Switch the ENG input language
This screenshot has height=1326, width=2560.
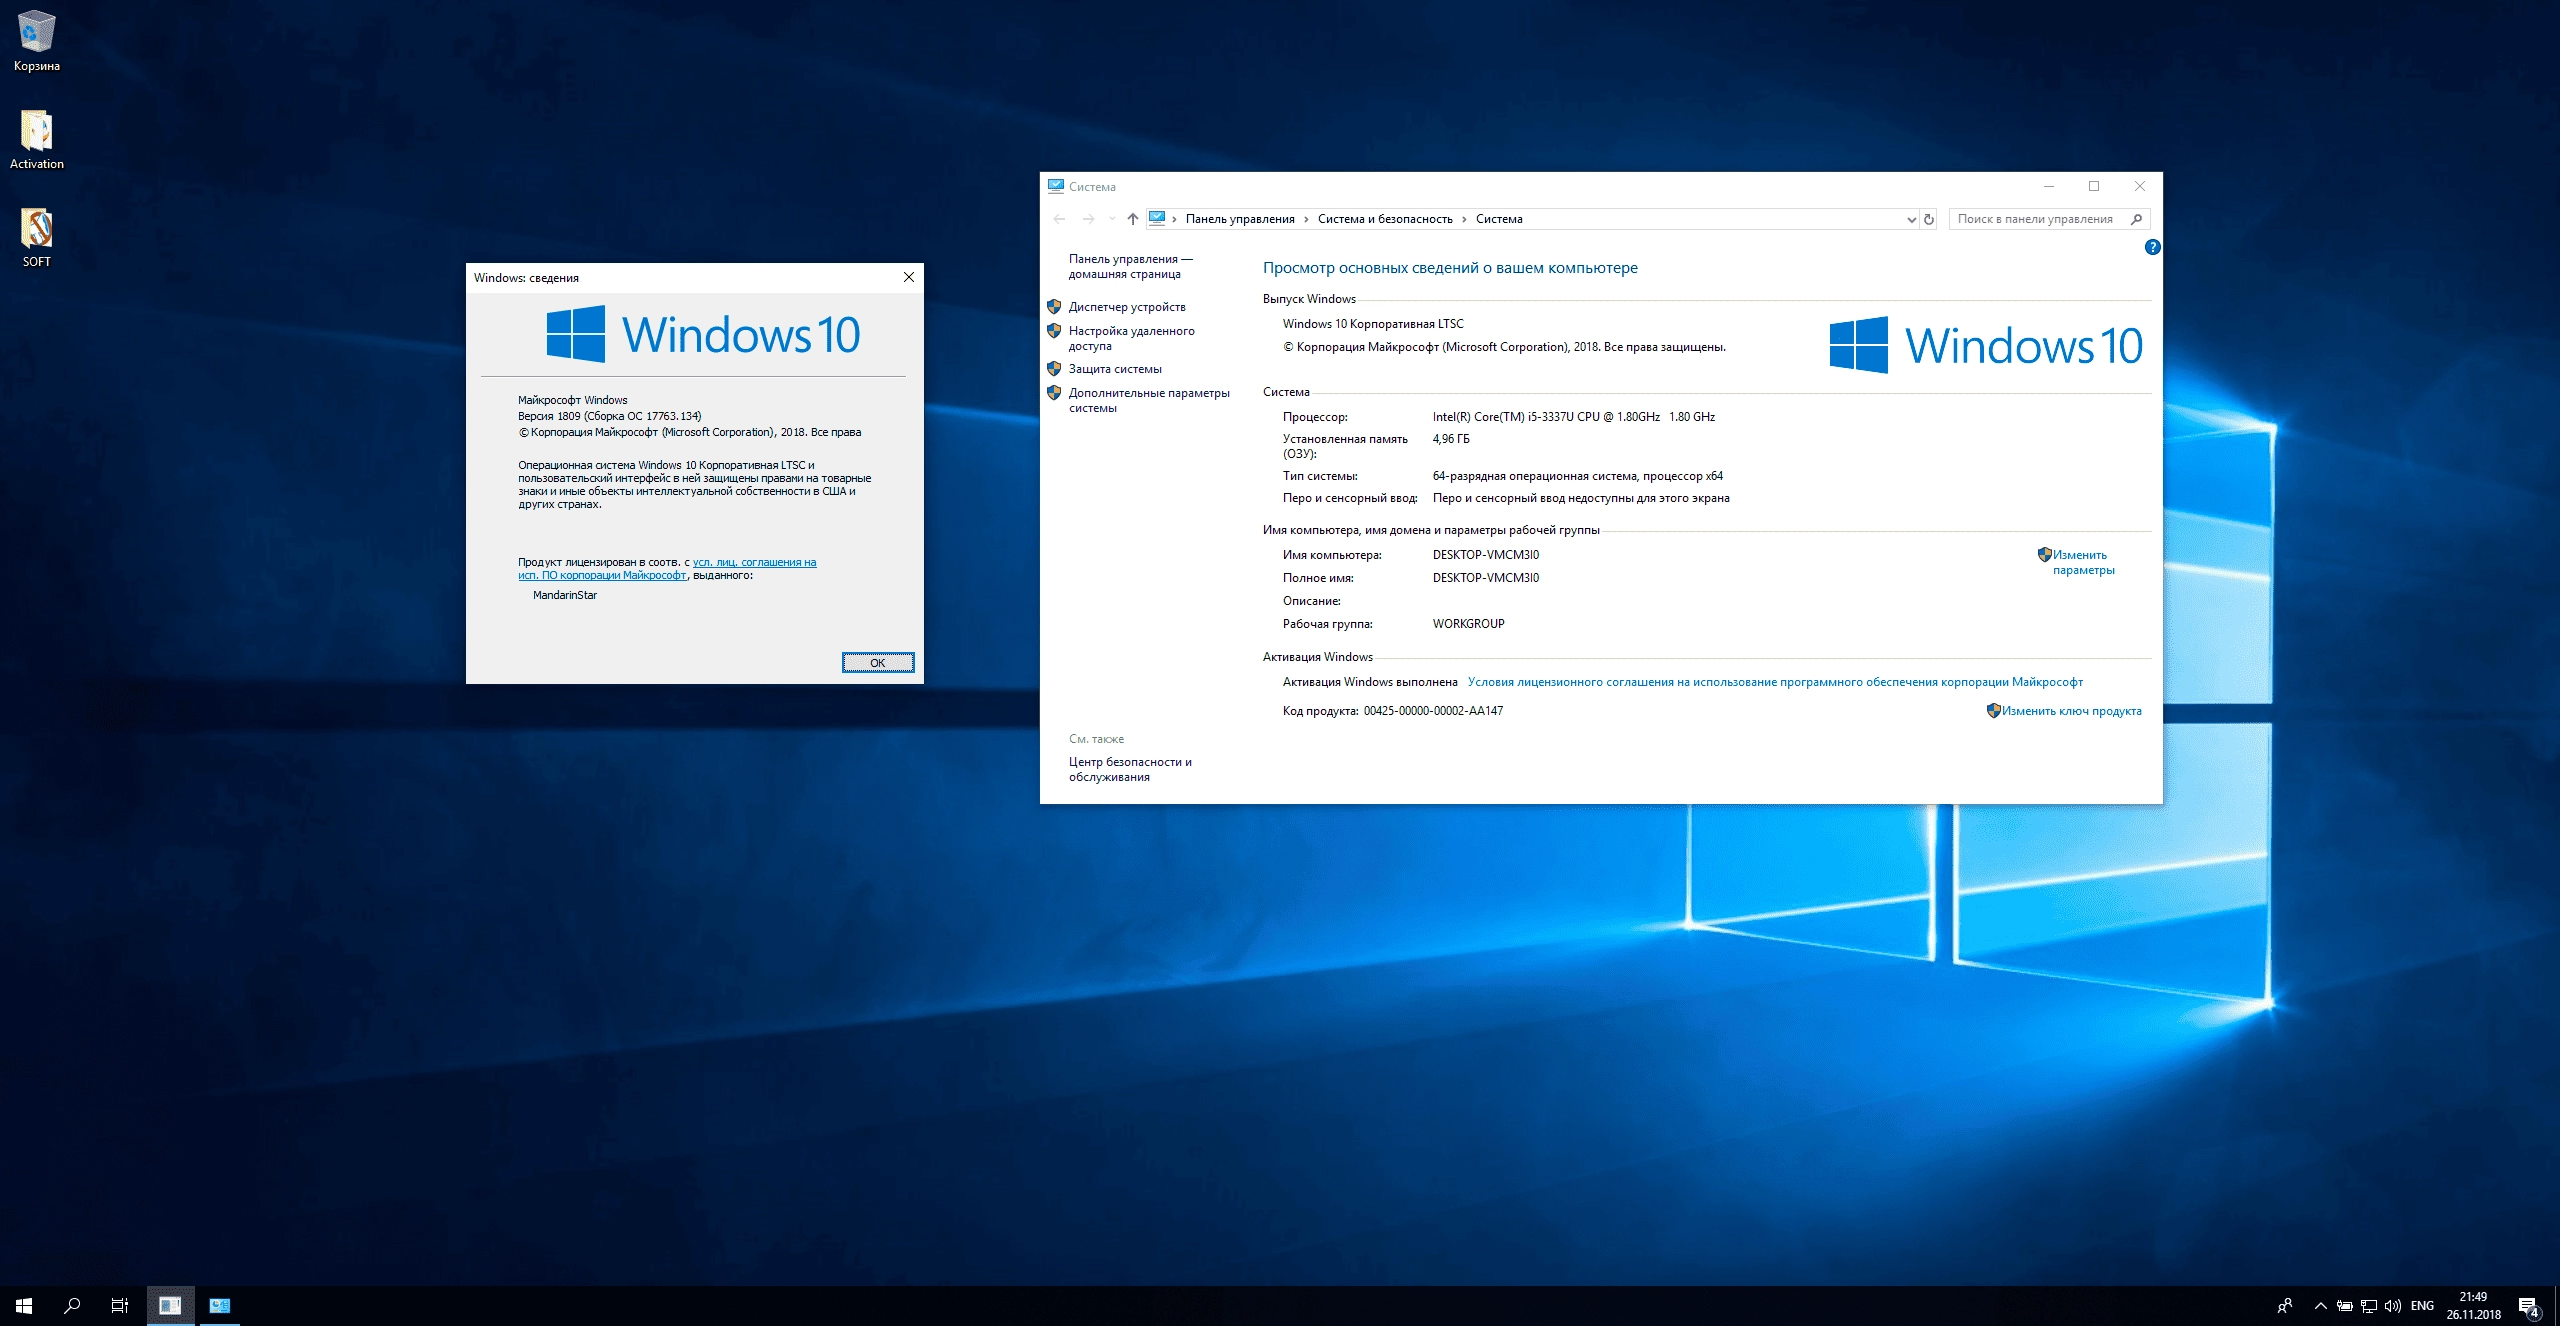(2422, 1306)
